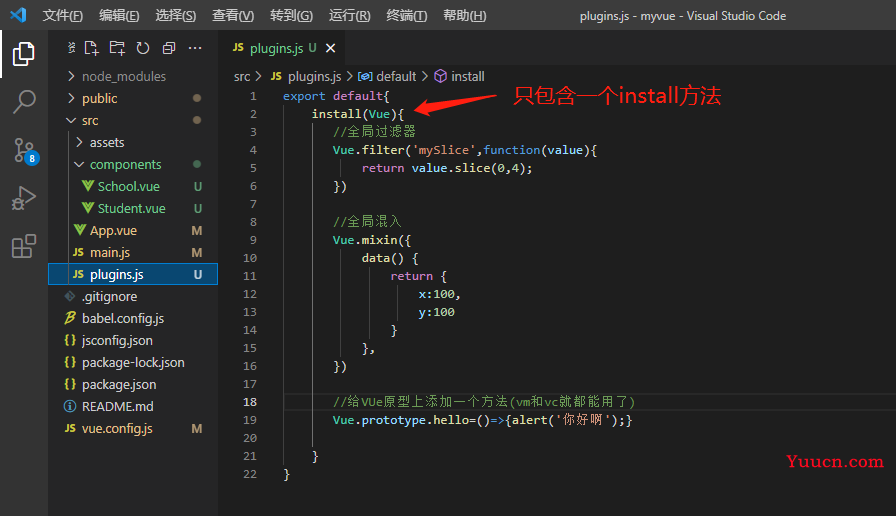896x516 pixels.
Task: Click the cube icon before install breadcrumb
Action: [x=441, y=76]
